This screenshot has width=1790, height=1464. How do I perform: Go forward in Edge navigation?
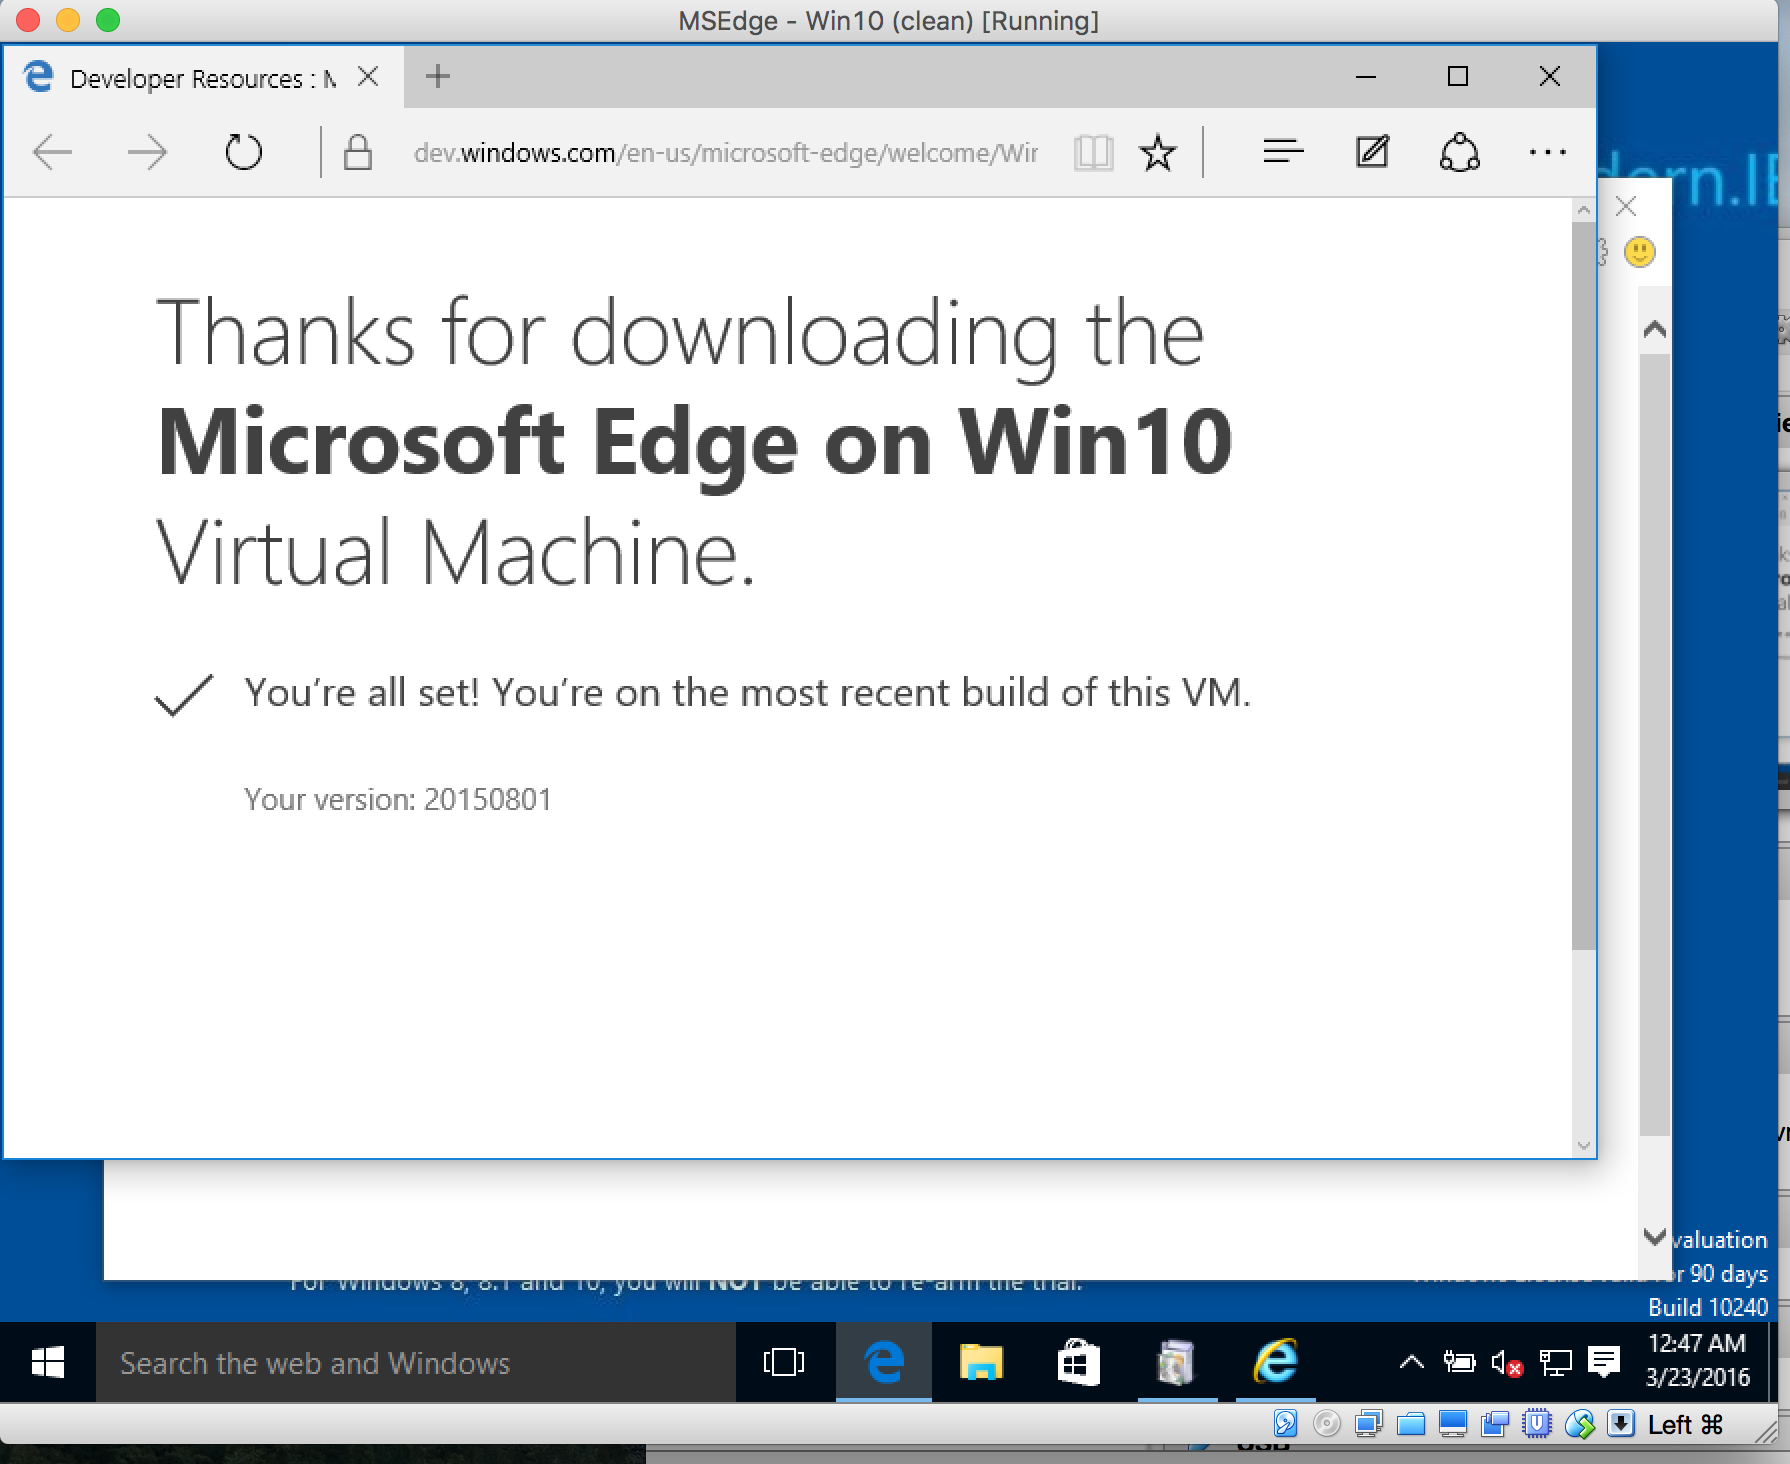148,153
